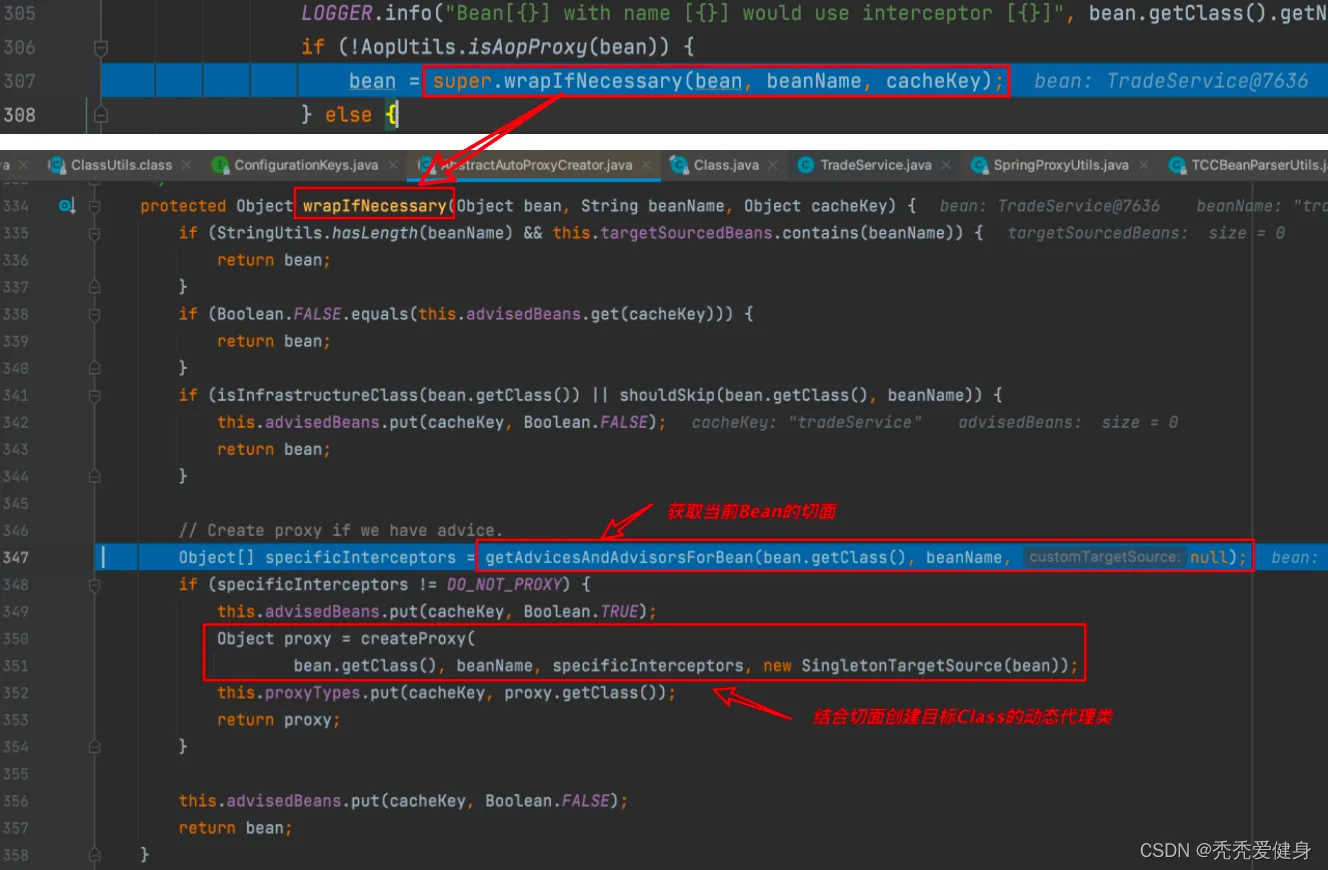The width and height of the screenshot is (1328, 870).
Task: Collapse the if block fold at line 335
Action: point(95,233)
